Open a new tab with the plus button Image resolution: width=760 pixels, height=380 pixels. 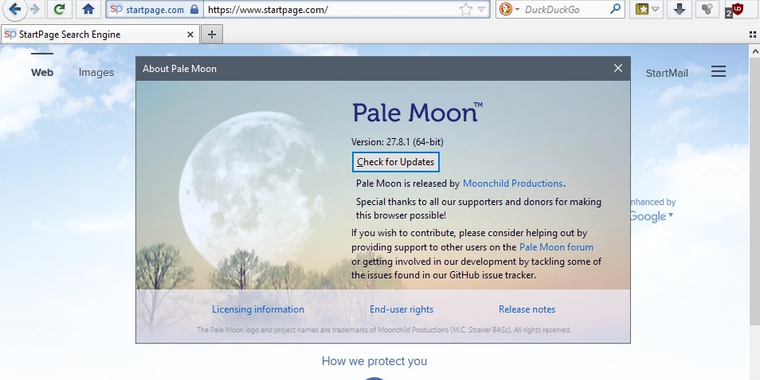pos(212,34)
